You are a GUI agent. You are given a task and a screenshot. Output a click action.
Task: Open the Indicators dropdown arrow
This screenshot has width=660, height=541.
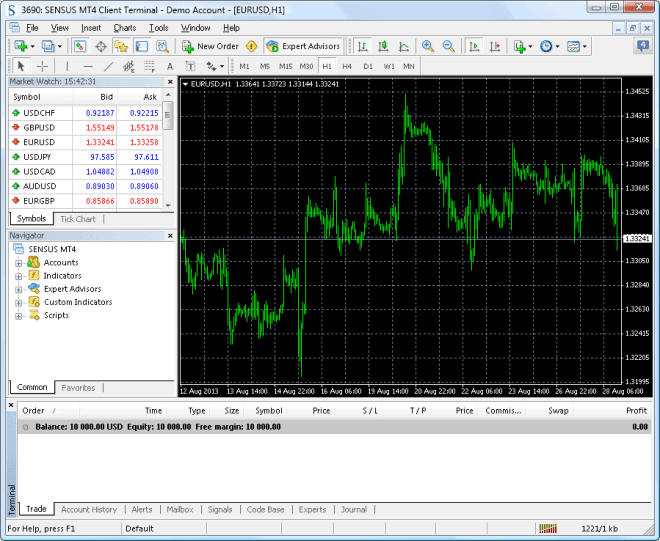point(530,46)
